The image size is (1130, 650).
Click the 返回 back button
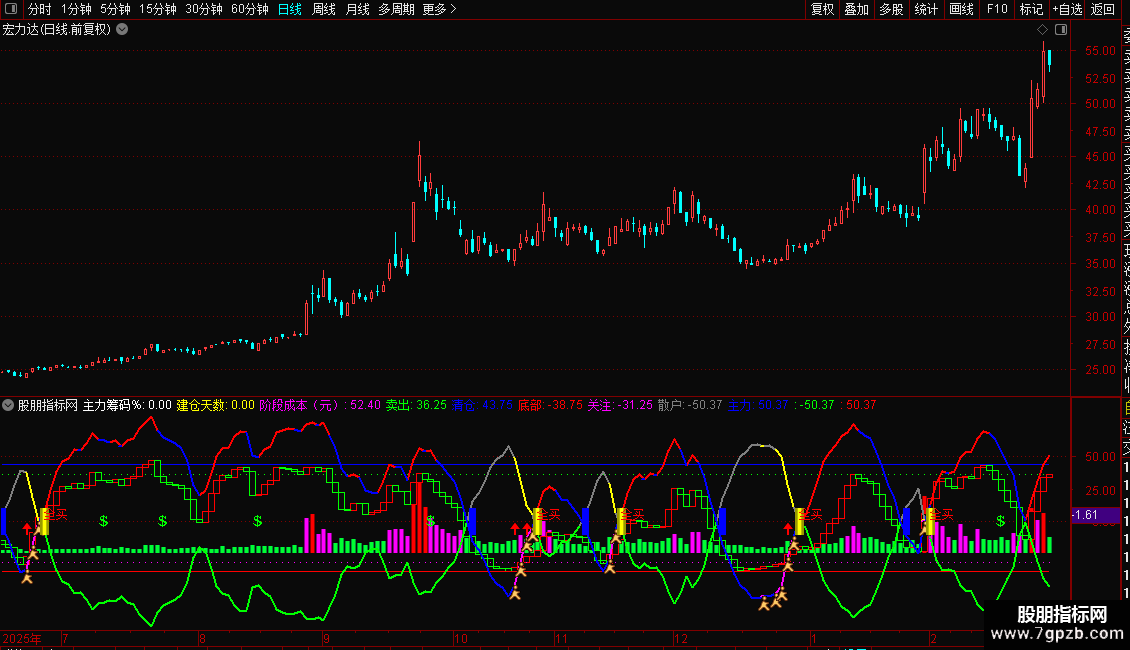point(1103,9)
